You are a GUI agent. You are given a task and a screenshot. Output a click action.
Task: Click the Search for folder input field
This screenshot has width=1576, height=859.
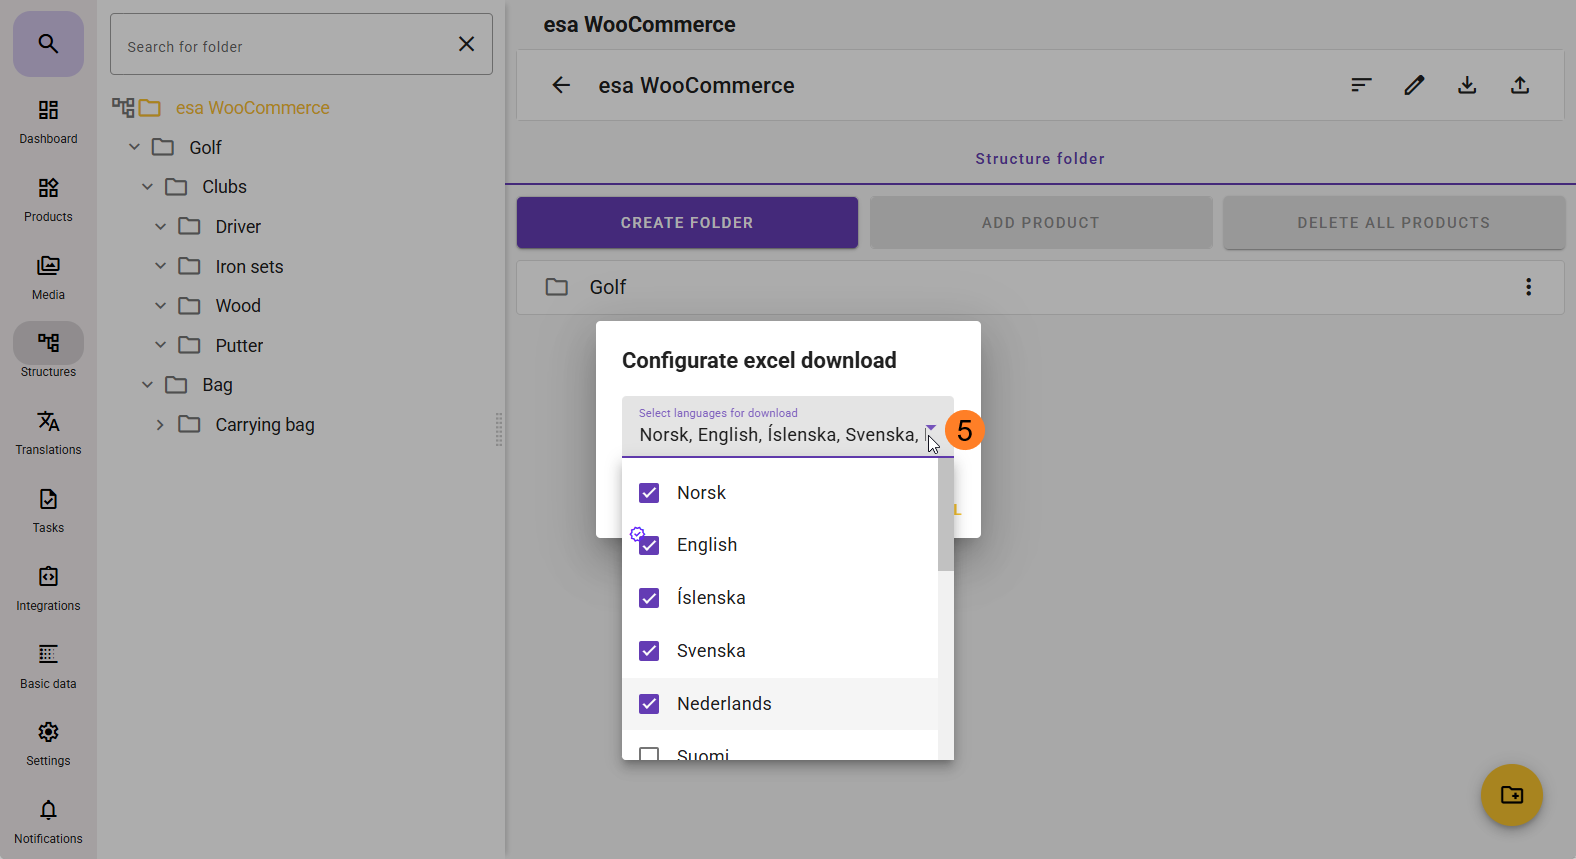coord(285,46)
